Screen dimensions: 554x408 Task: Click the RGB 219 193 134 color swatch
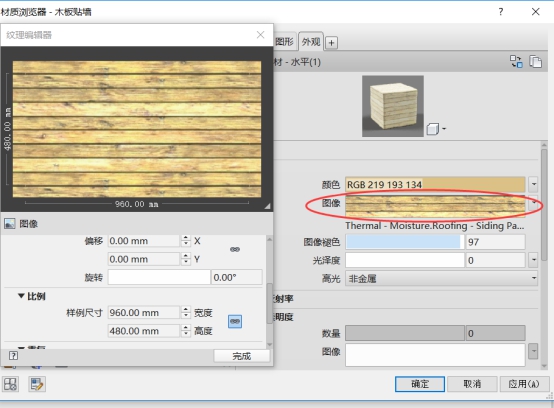tap(435, 184)
